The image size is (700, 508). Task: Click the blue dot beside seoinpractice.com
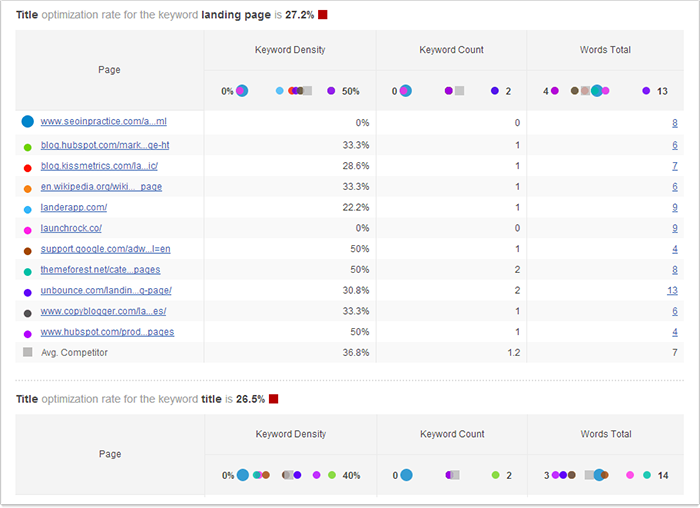click(27, 122)
